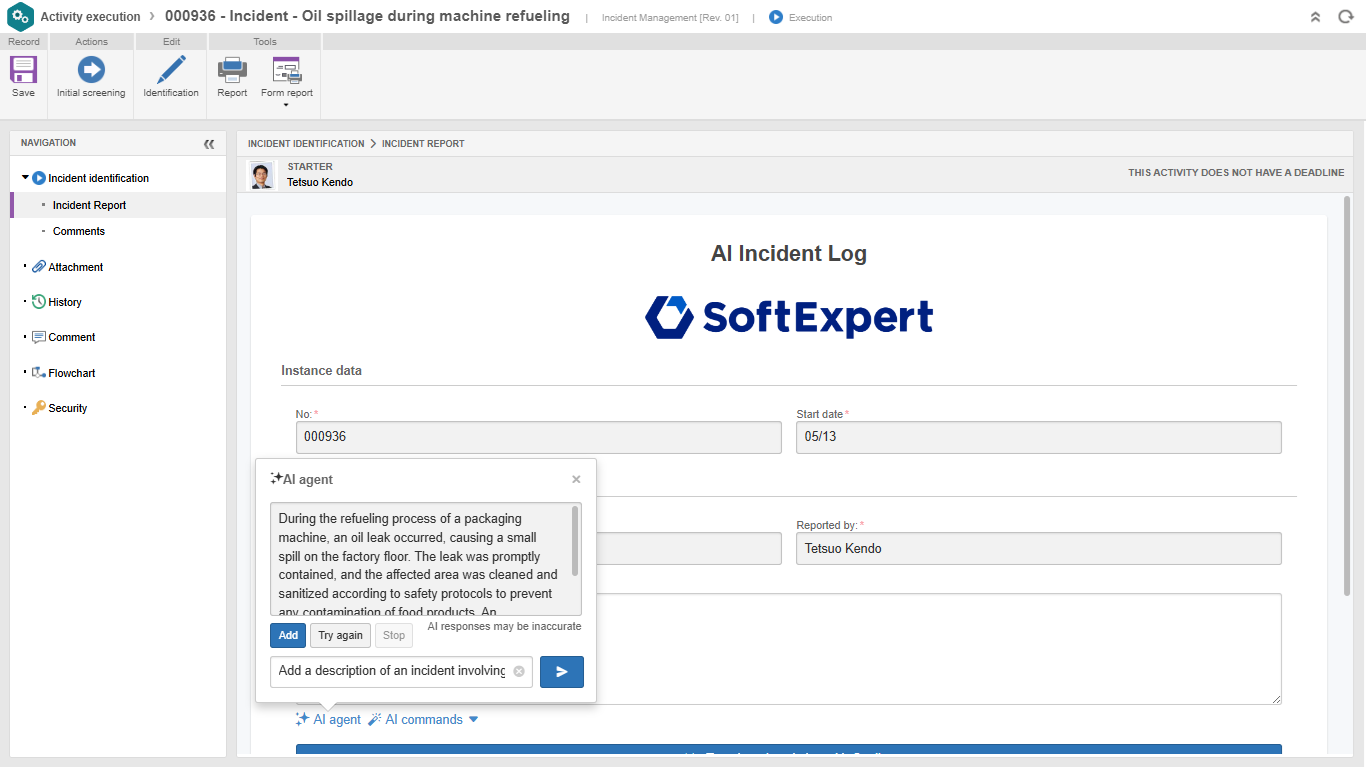Click the AI commands magic wand icon
Image resolution: width=1366 pixels, height=768 pixels.
pos(375,719)
